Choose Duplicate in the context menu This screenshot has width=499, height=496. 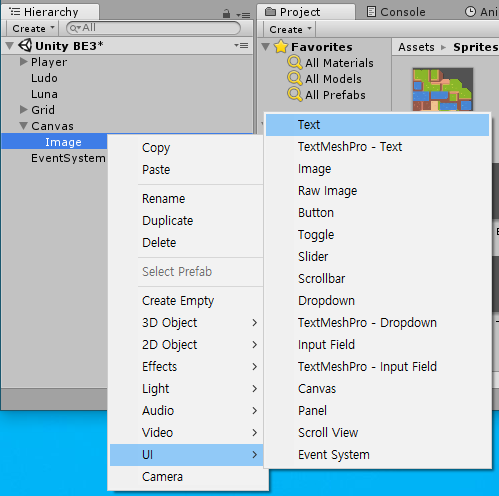pos(186,221)
